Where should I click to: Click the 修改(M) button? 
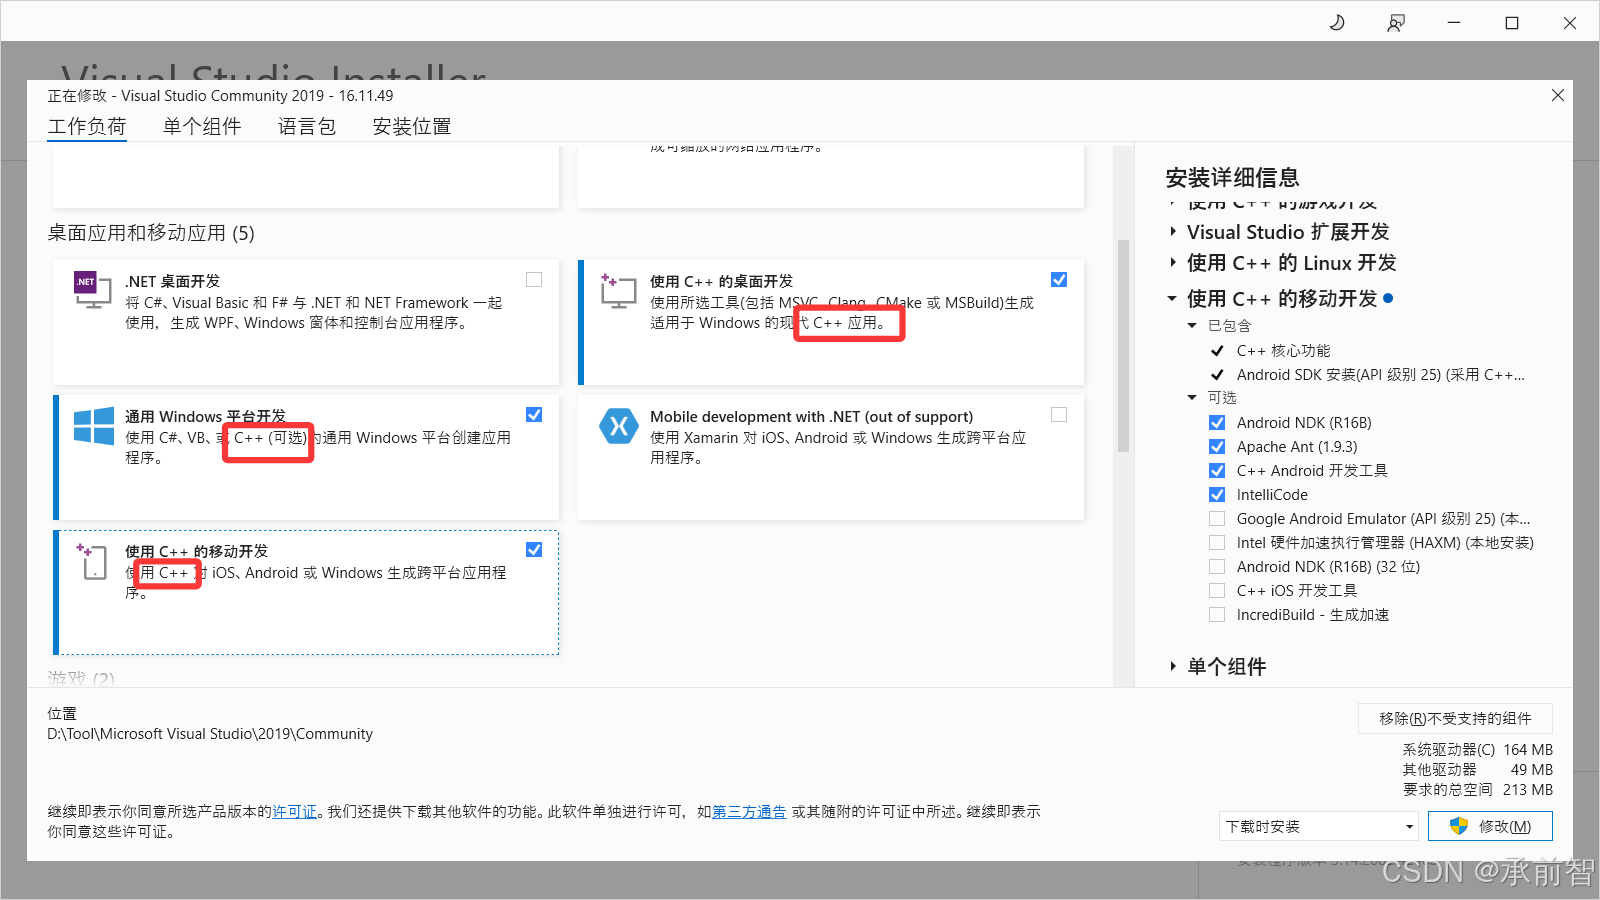pos(1490,826)
